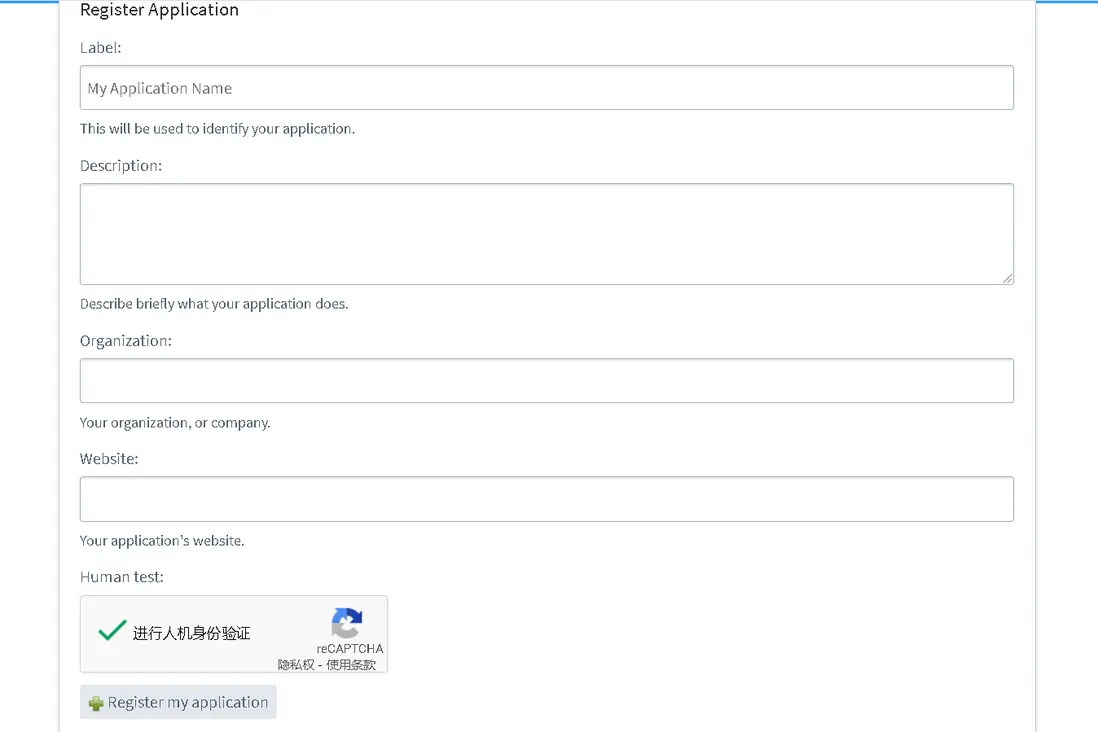This screenshot has height=732, width=1098.
Task: Click the "Description:" field caption
Action: tap(121, 165)
